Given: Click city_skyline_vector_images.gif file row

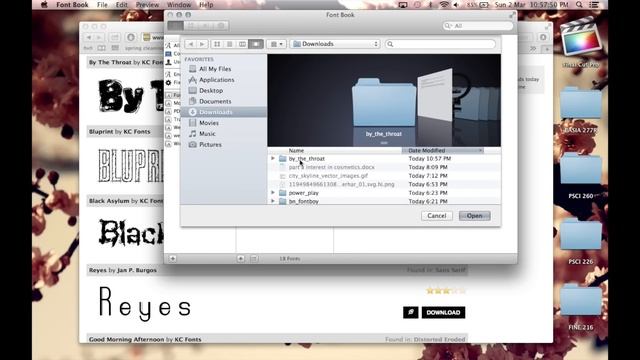Looking at the screenshot, I should click(384, 176).
